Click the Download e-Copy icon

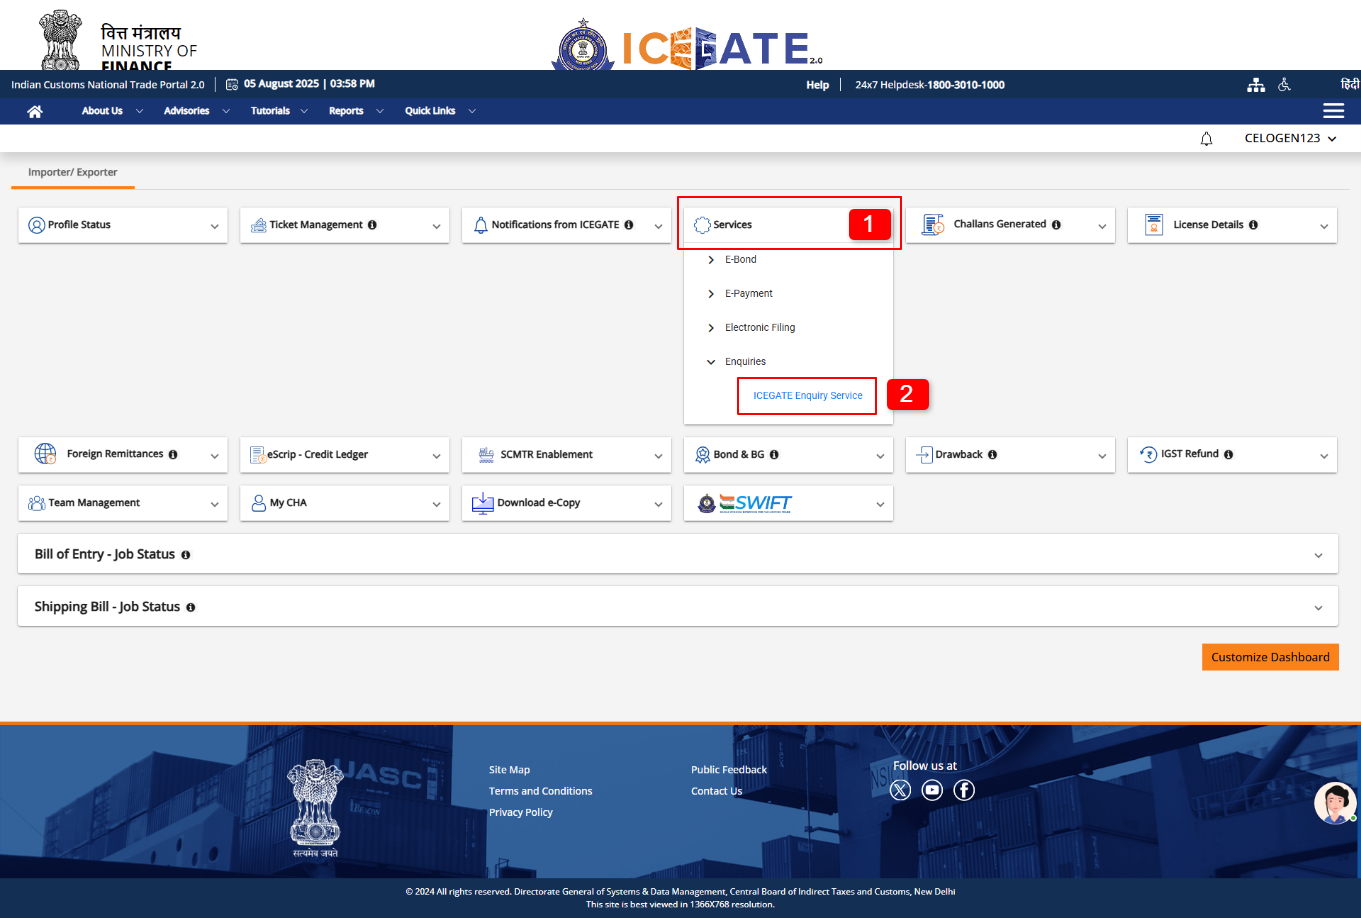pos(483,503)
